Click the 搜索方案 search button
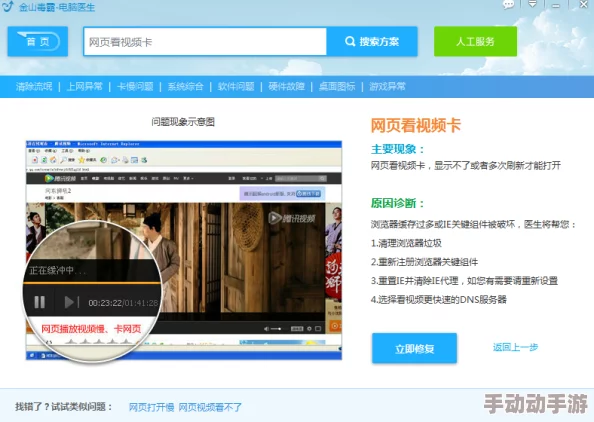The height and width of the screenshot is (422, 594). pyautogui.click(x=372, y=42)
